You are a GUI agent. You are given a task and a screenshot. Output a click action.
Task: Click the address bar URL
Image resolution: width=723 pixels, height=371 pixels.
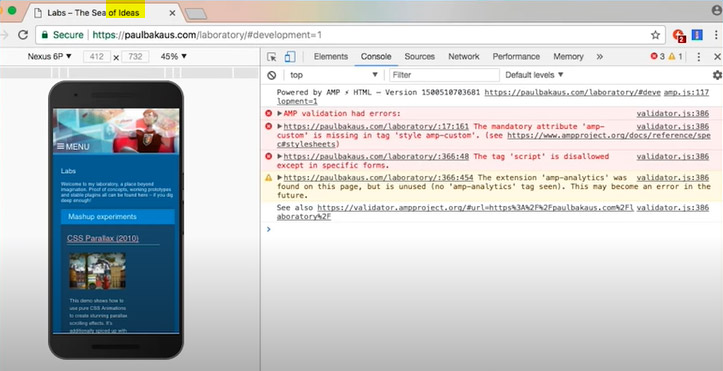(x=207, y=35)
